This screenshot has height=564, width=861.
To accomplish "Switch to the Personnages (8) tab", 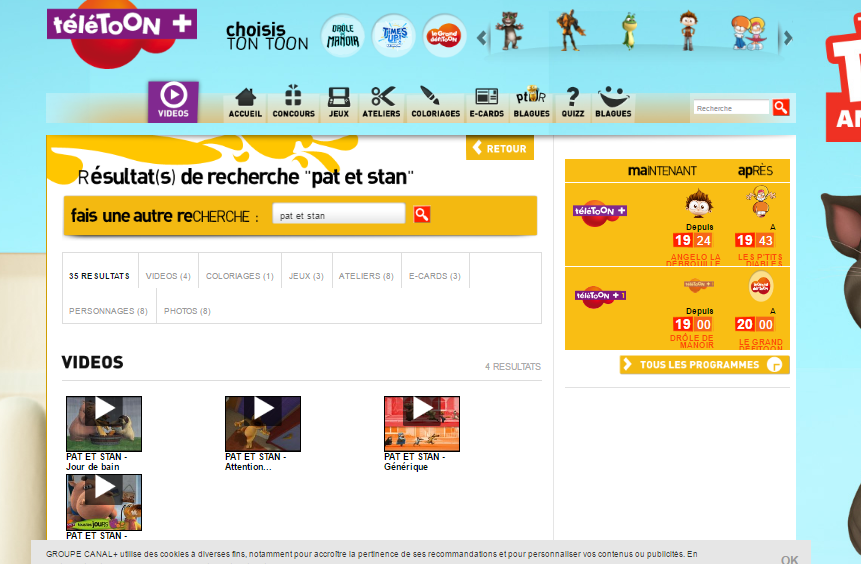I will [108, 311].
